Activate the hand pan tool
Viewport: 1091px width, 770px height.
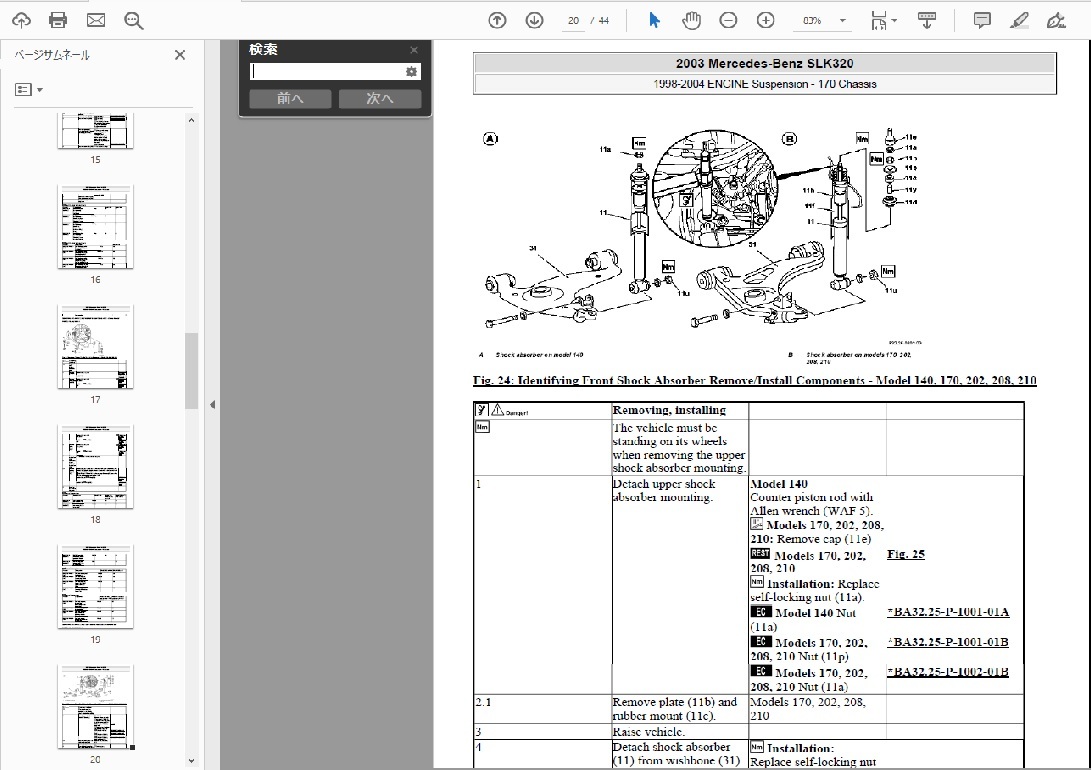(x=691, y=20)
